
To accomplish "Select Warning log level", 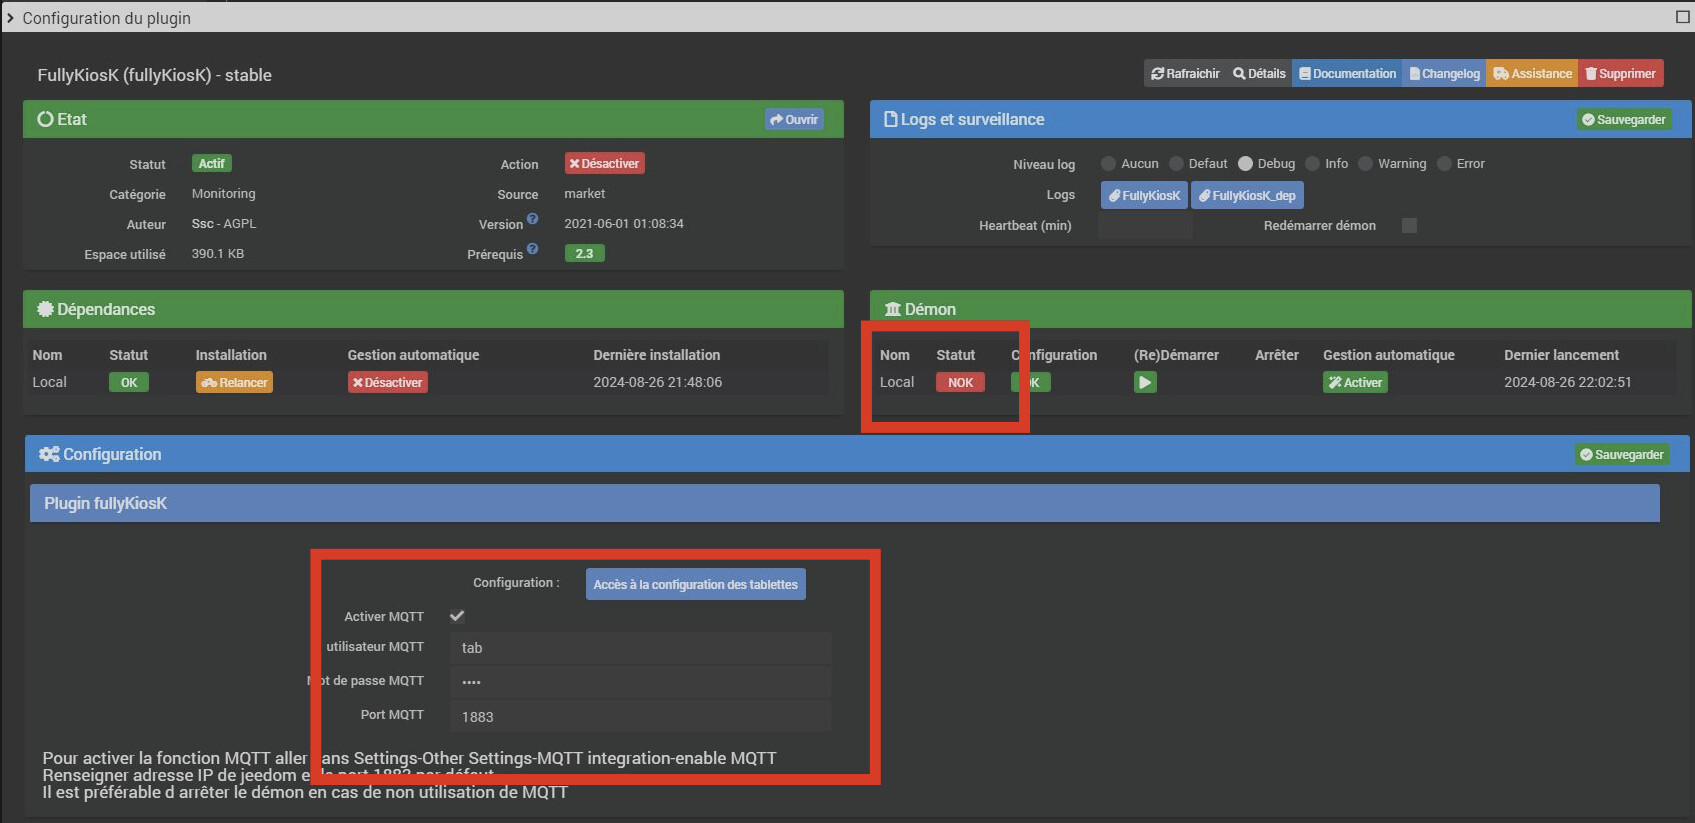I will pyautogui.click(x=1365, y=164).
